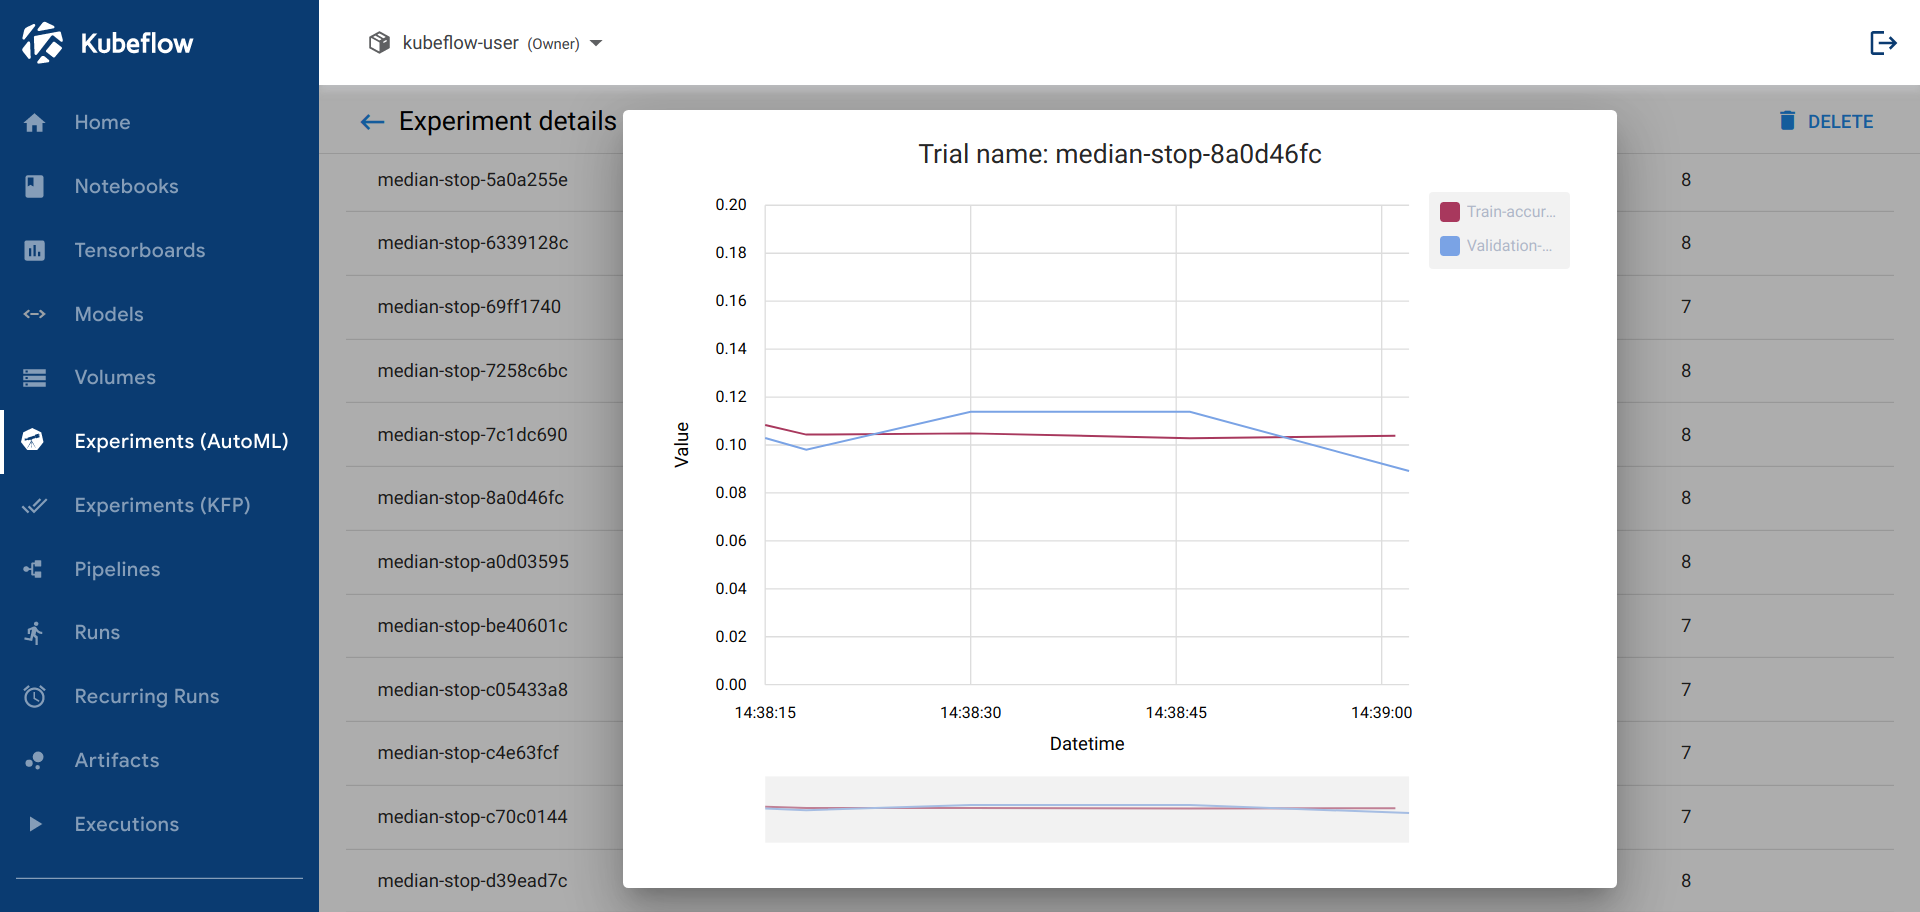Open trial median-stop-c05433a8

(472, 690)
